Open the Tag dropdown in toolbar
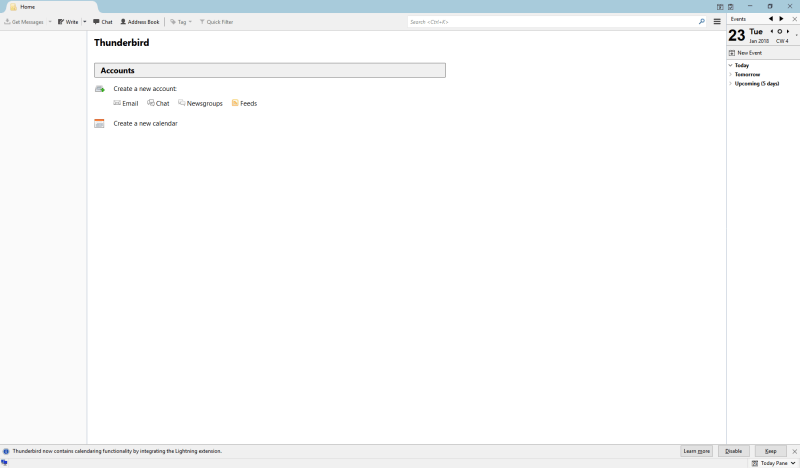This screenshot has height=468, width=800. (x=181, y=22)
